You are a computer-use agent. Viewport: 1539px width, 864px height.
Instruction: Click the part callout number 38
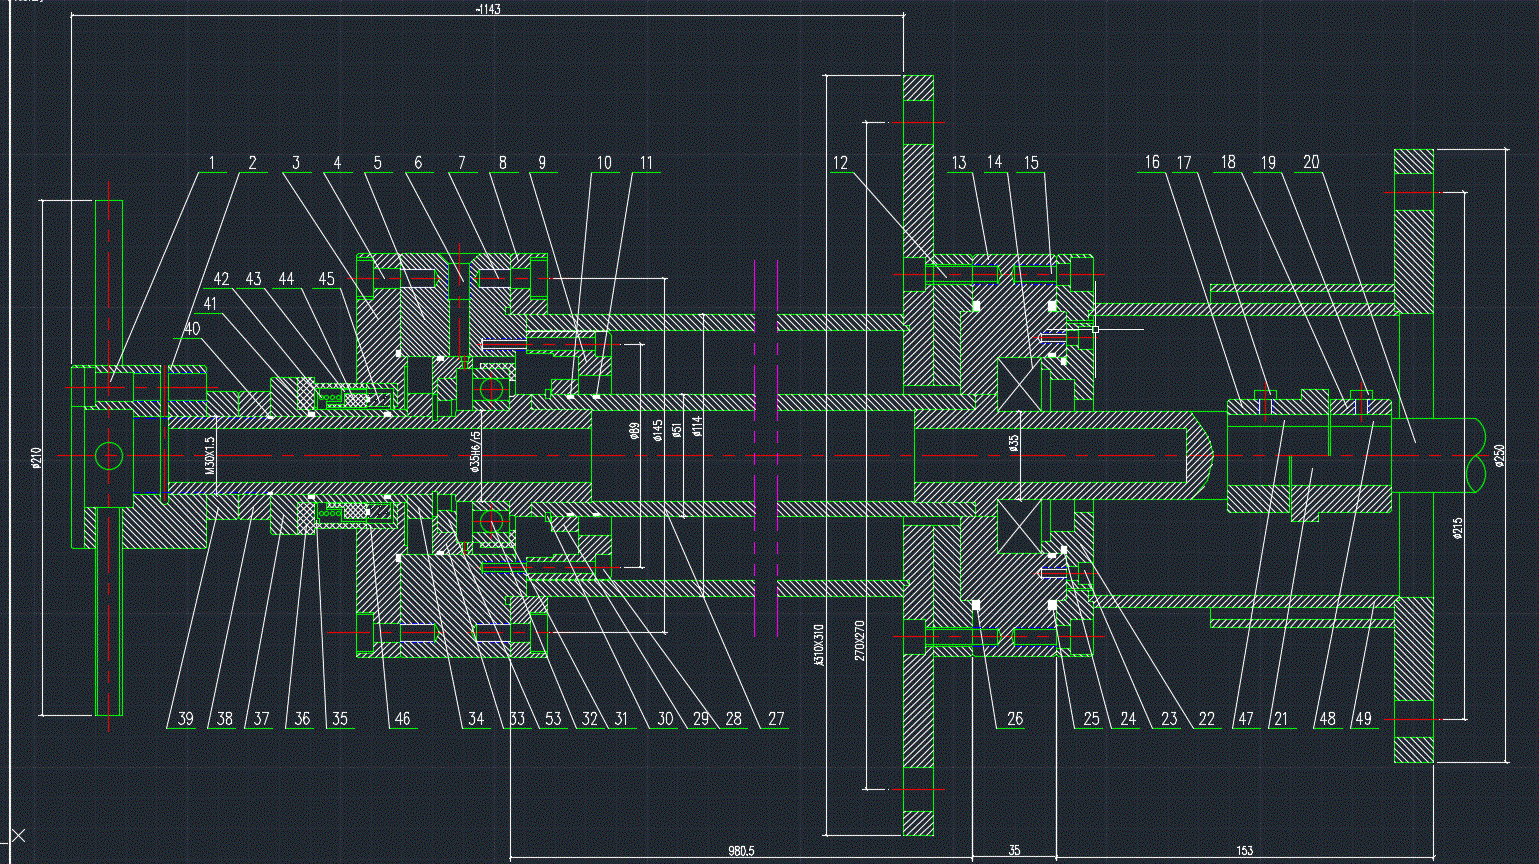click(225, 719)
